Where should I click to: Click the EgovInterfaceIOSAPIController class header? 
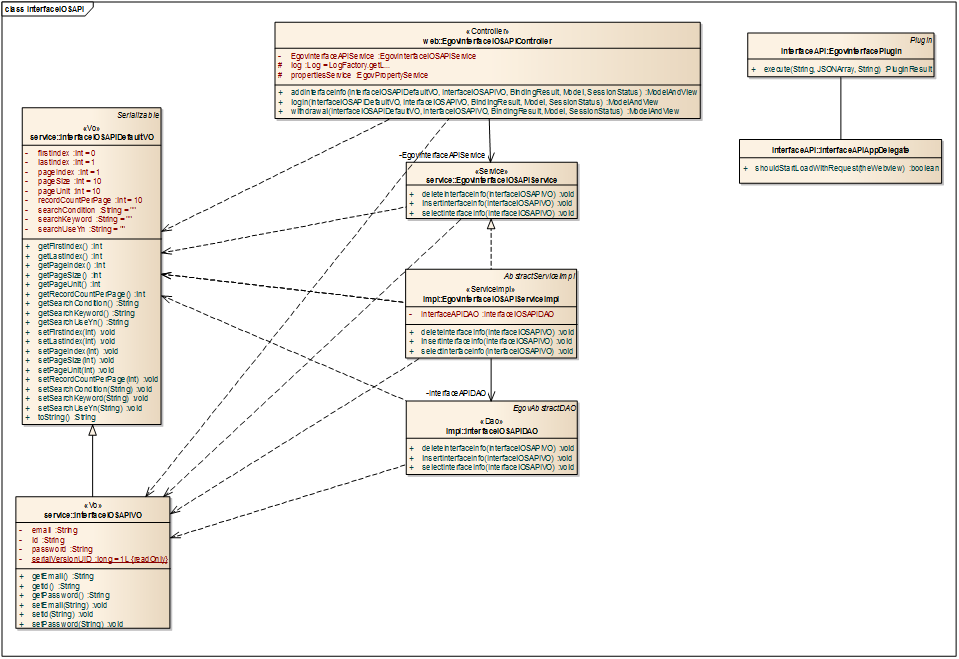[x=489, y=41]
